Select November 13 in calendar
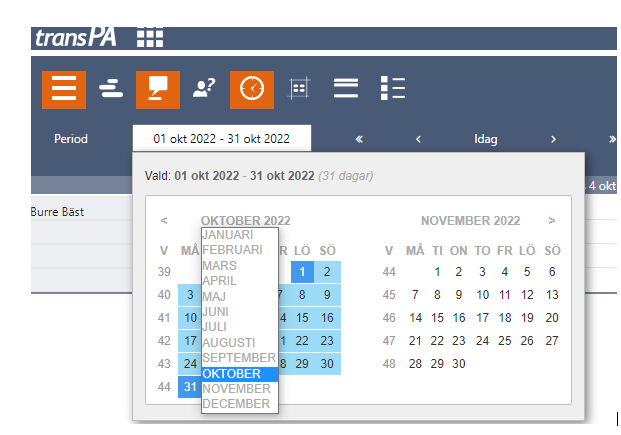The image size is (621, 435). click(x=552, y=295)
